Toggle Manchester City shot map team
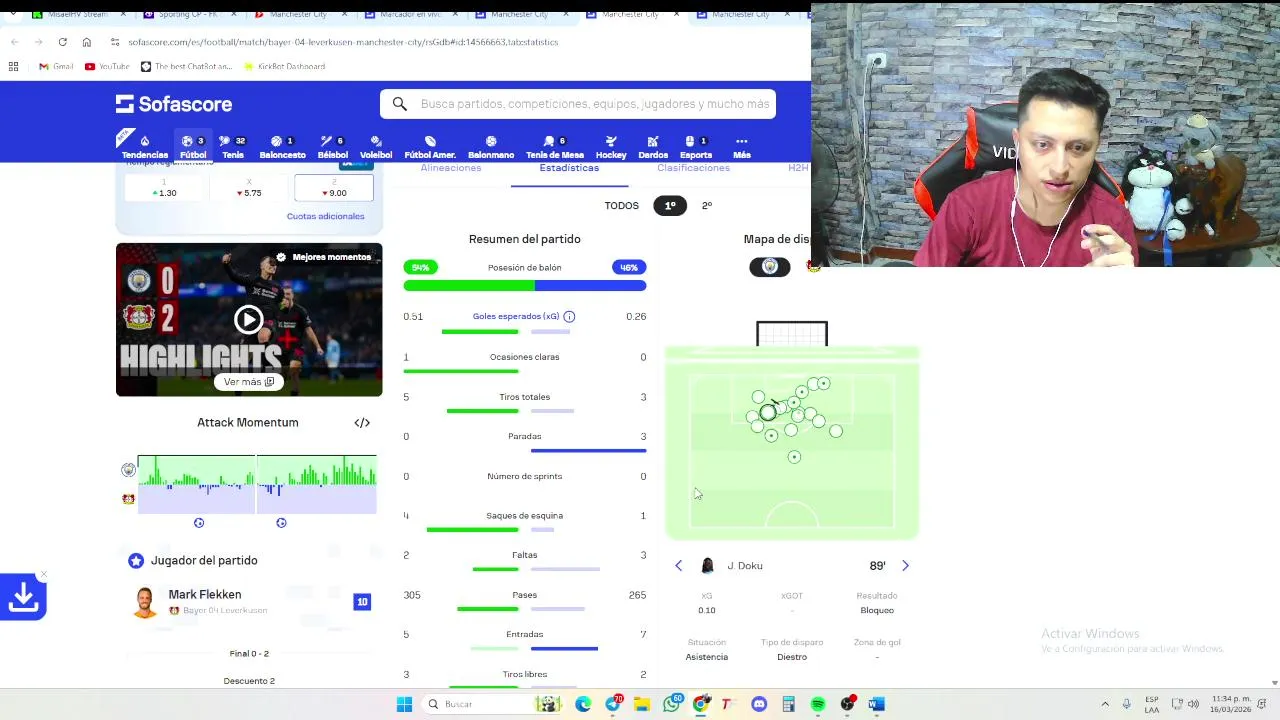Viewport: 1280px width, 720px height. tap(770, 267)
